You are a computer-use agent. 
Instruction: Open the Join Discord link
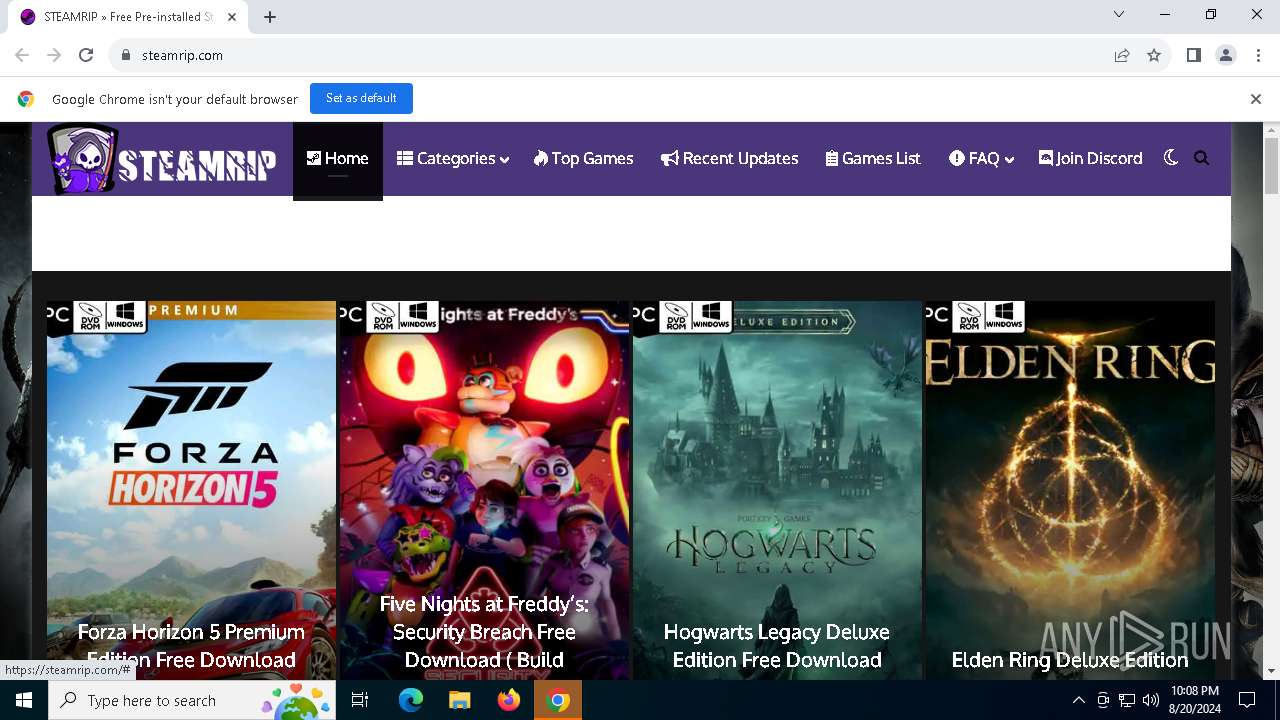click(x=1090, y=159)
